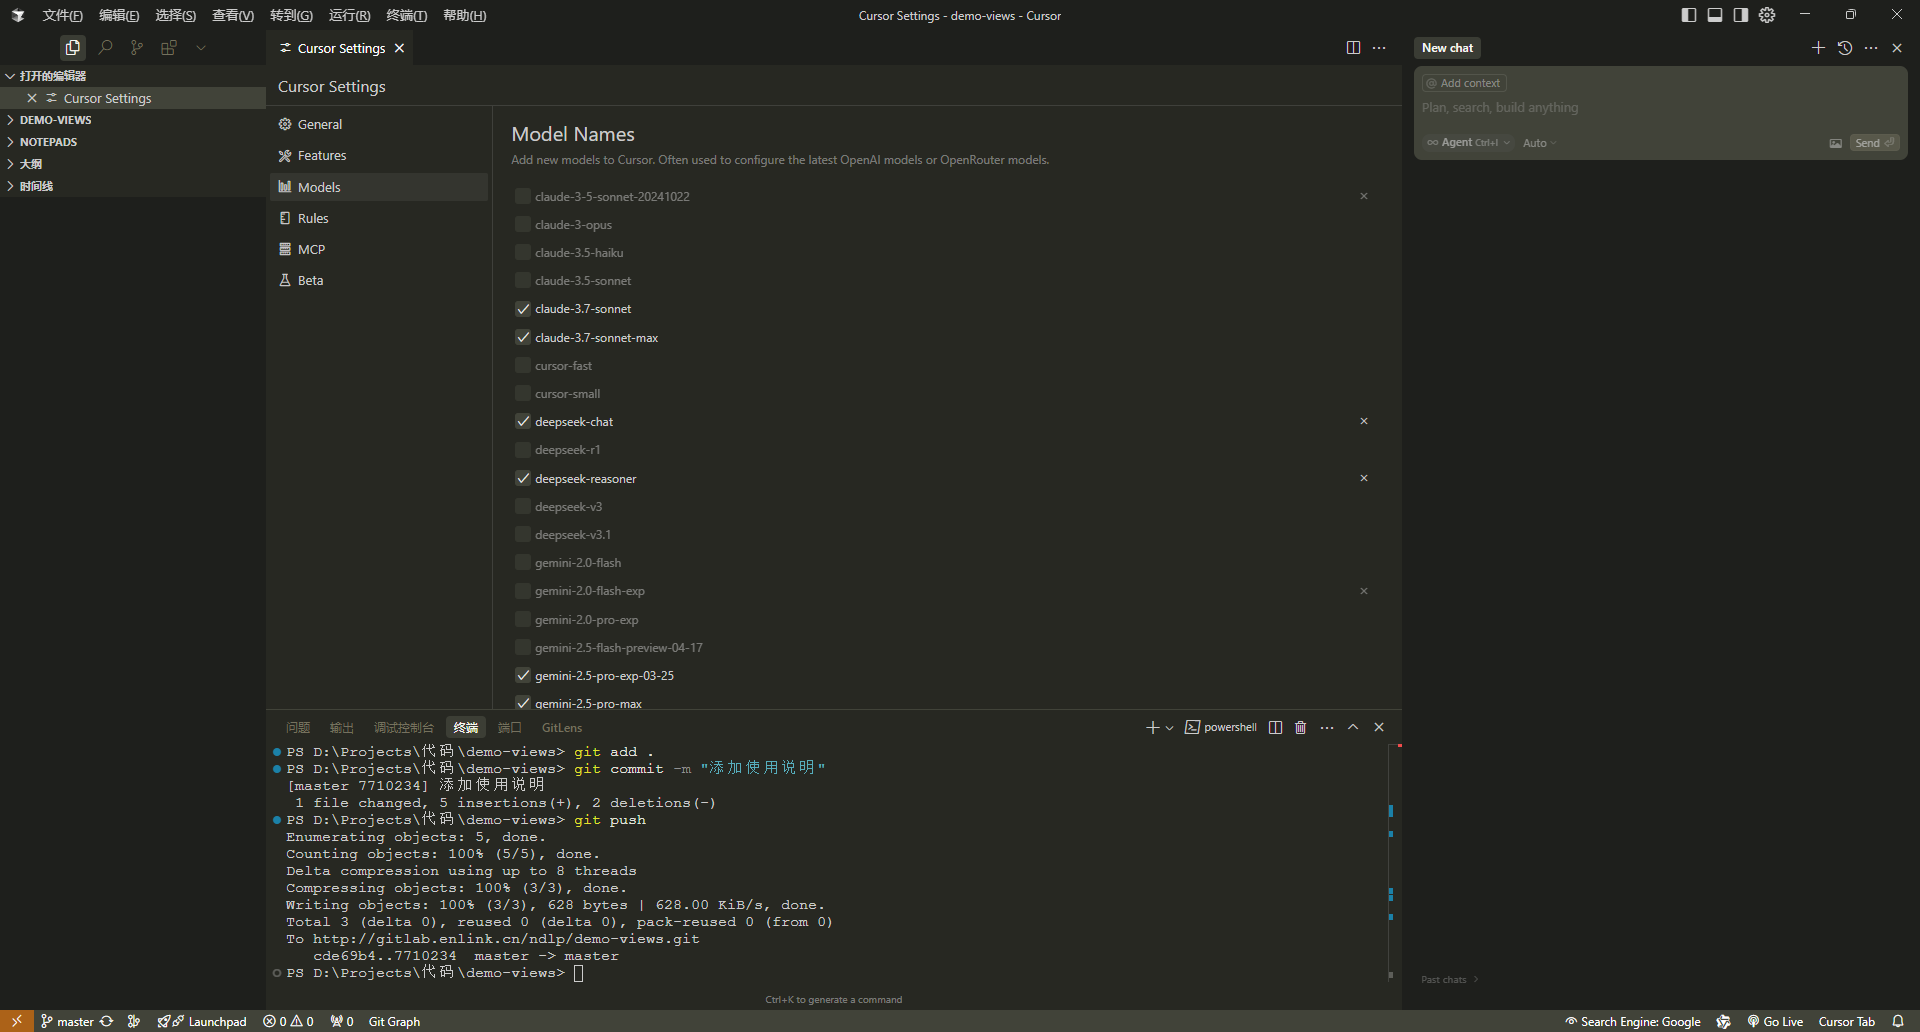Expand the 时间线 timeline section
The width and height of the screenshot is (1920, 1032).
[132, 186]
